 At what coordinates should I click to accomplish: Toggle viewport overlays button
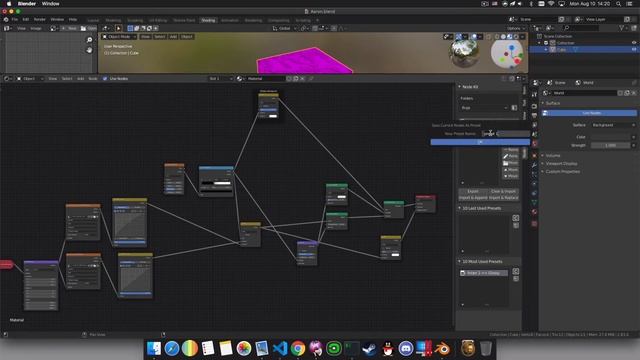(474, 37)
